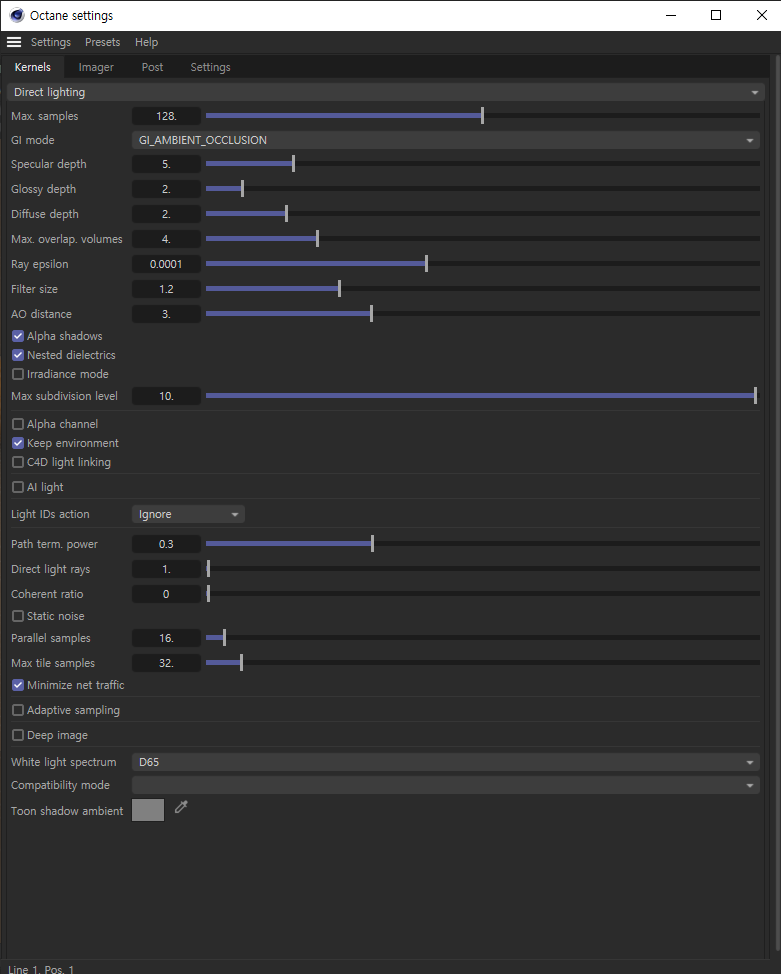Viewport: 781px width, 974px height.
Task: Switch to the Imager tab
Action: 96,67
